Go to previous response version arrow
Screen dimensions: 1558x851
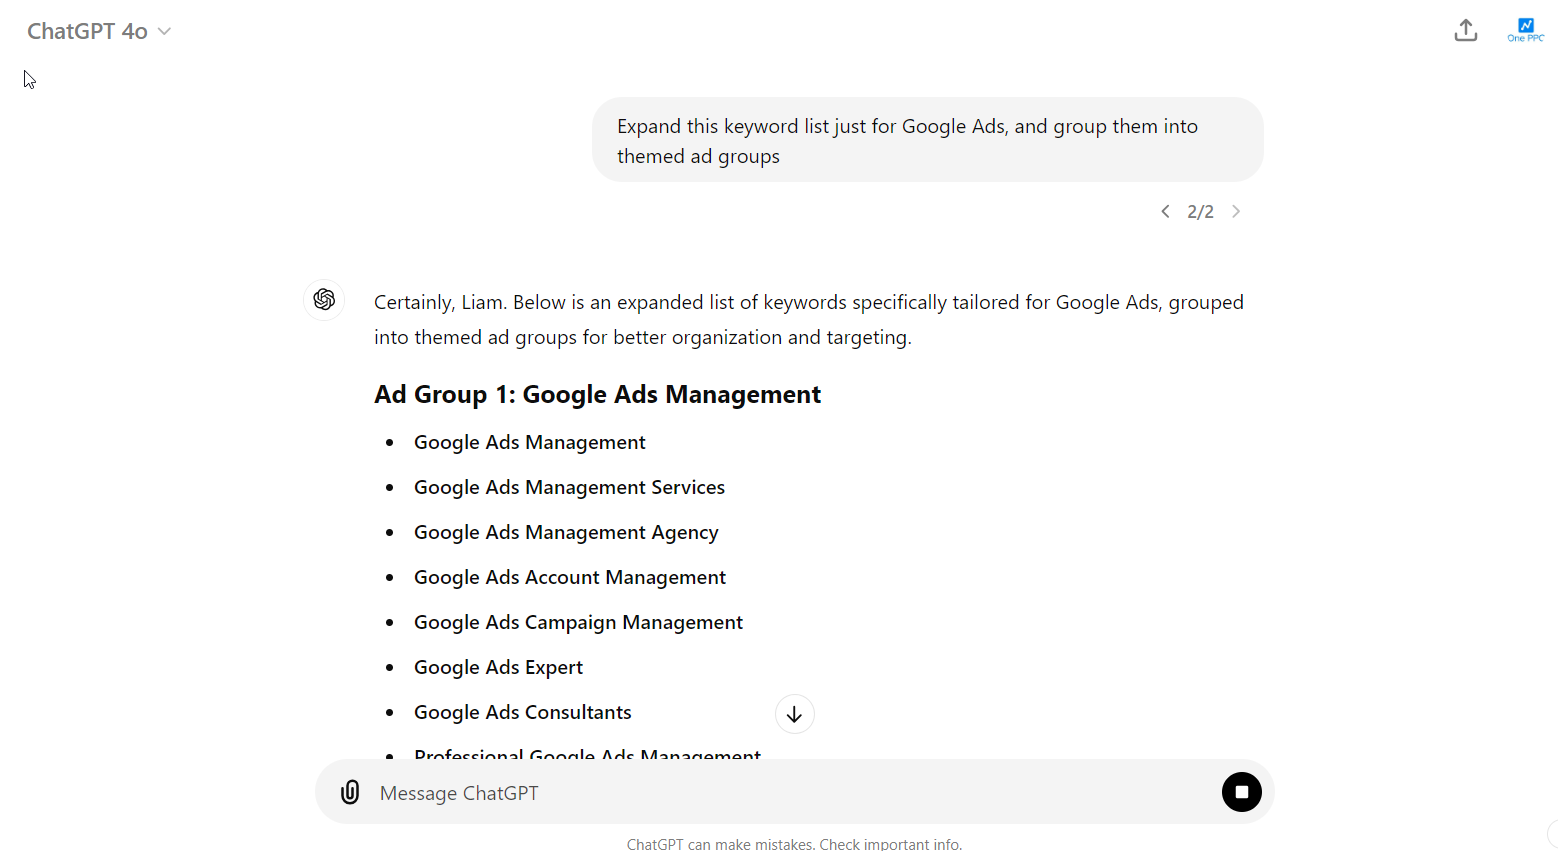point(1165,211)
